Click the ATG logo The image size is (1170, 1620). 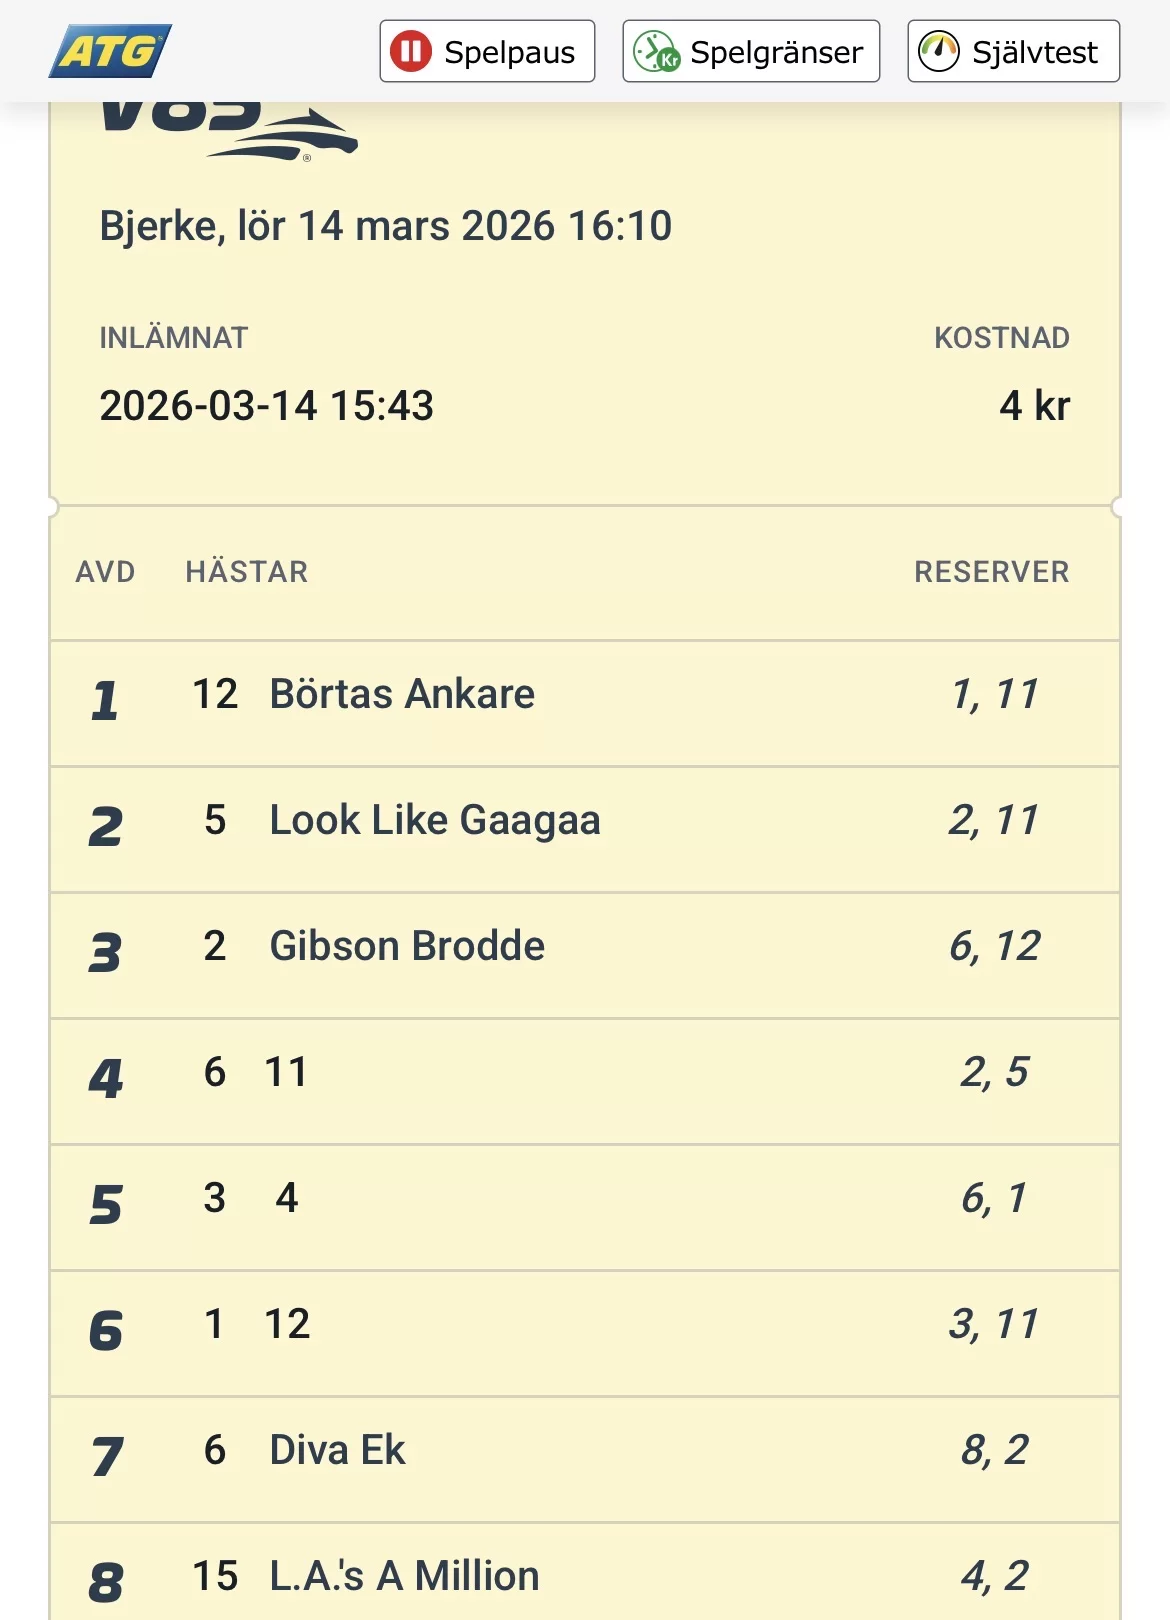(x=110, y=51)
